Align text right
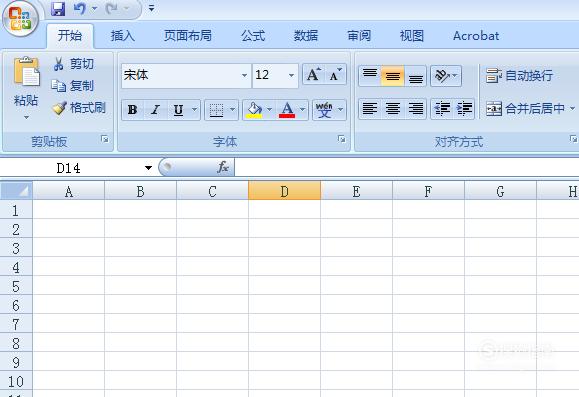Viewport: 579px width, 397px height. (415, 109)
